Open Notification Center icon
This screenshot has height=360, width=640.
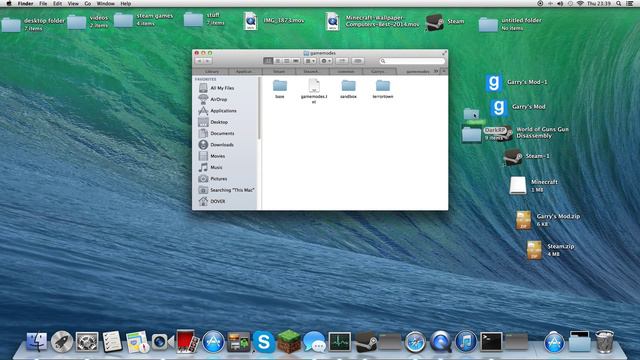pos(630,3)
